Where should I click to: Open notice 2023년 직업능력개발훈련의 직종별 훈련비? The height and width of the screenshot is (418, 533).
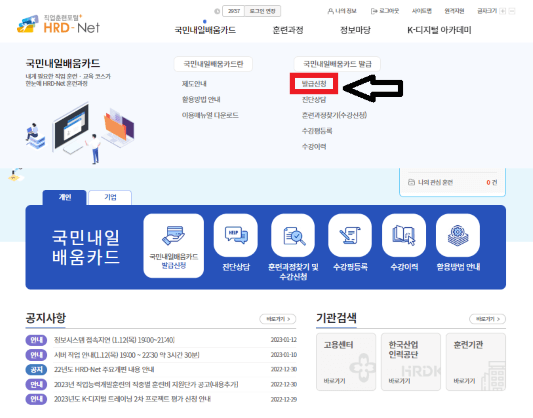[x=146, y=384]
